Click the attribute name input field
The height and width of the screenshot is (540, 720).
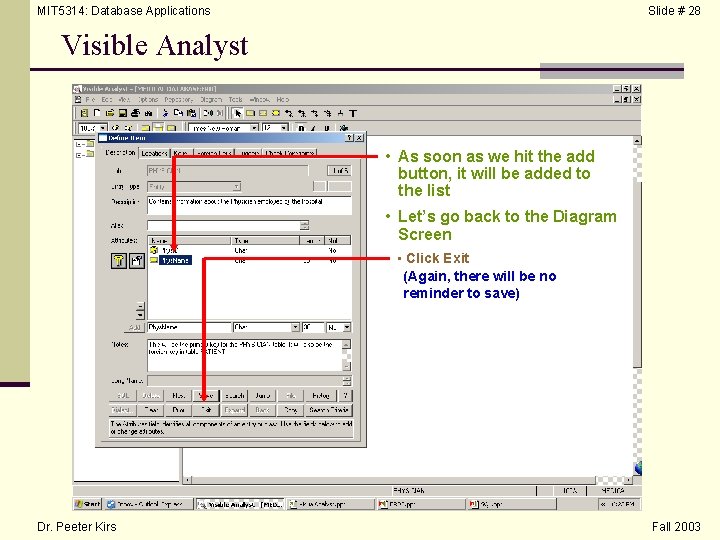coord(189,327)
